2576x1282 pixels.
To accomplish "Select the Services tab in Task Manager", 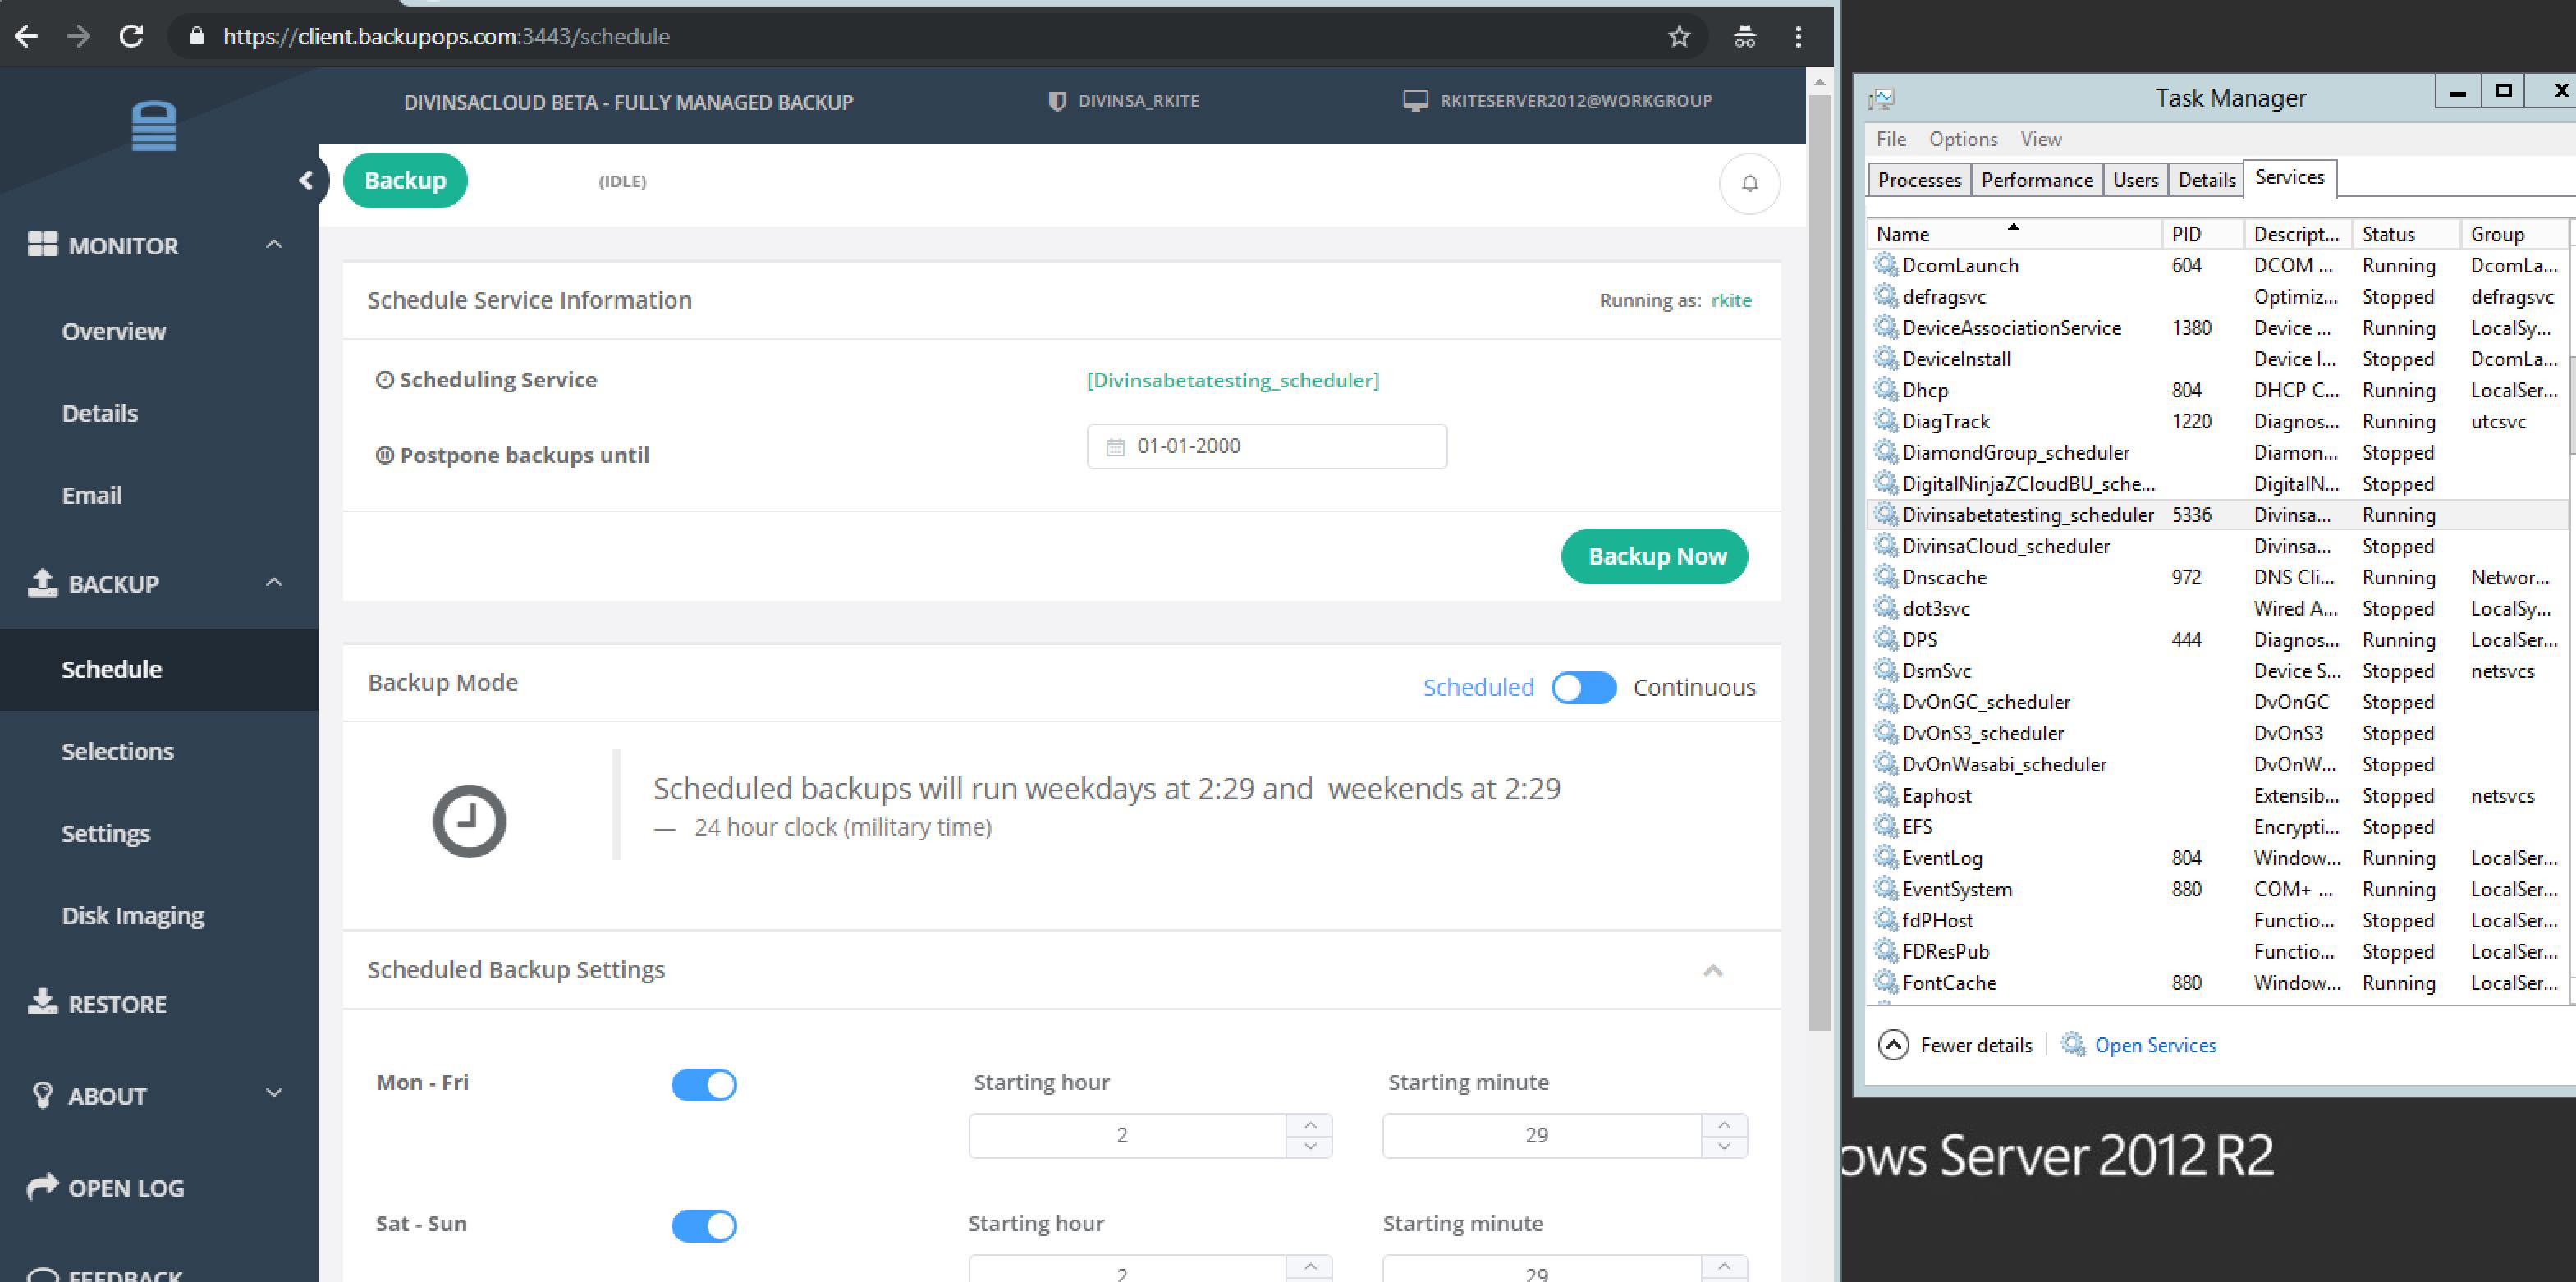I will tap(2289, 179).
